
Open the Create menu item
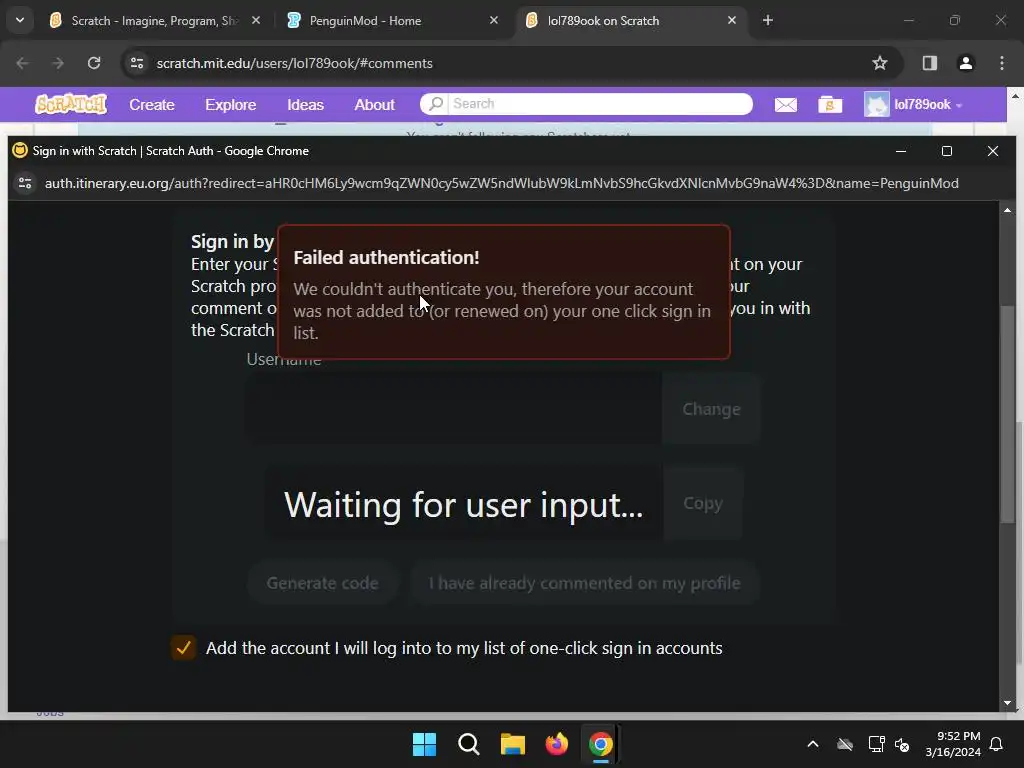coord(152,104)
